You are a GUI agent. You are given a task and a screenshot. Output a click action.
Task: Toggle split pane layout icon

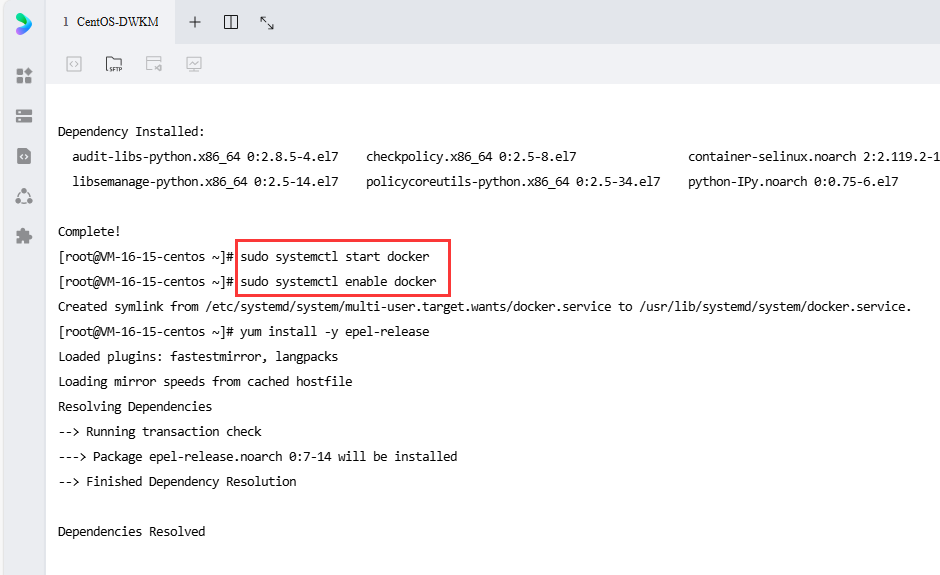[231, 22]
